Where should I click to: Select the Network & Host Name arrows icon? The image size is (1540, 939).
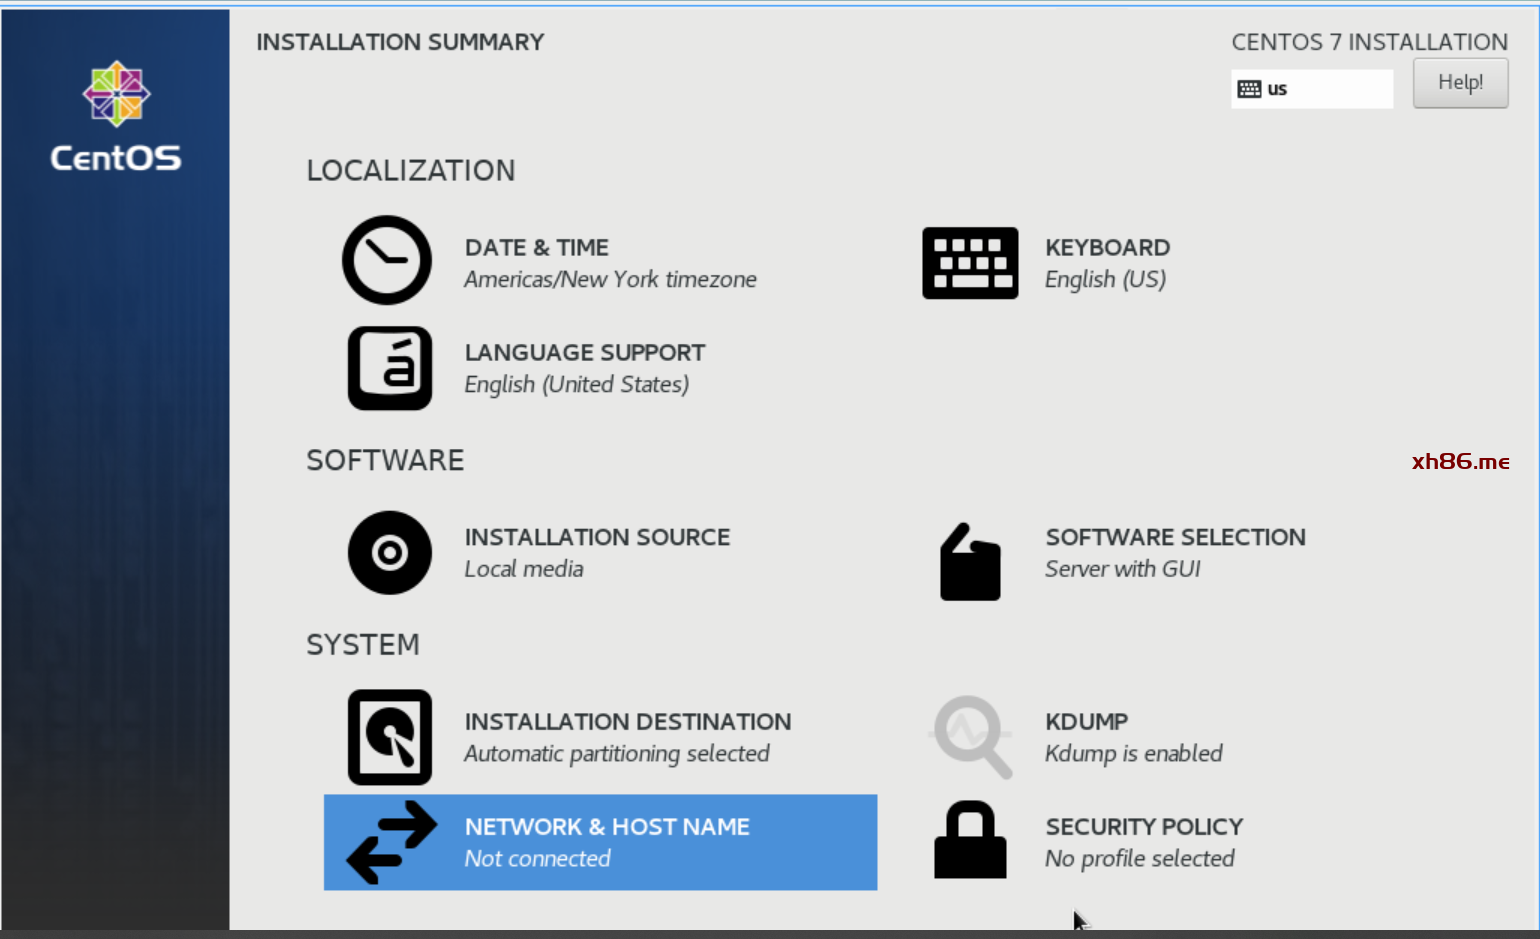[x=391, y=842]
